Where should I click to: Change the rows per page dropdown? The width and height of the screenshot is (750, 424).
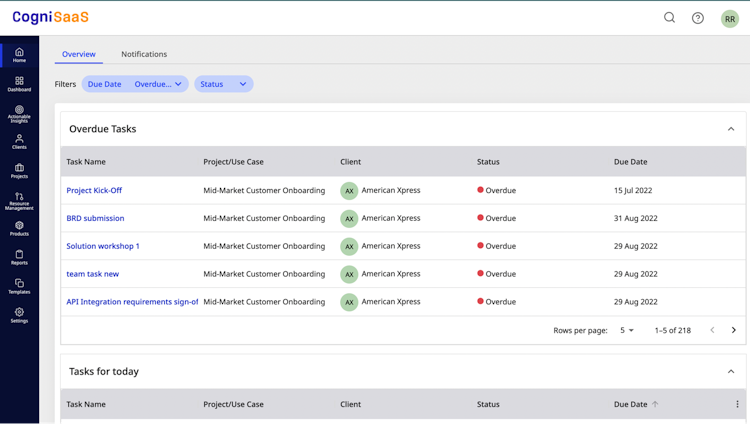627,330
